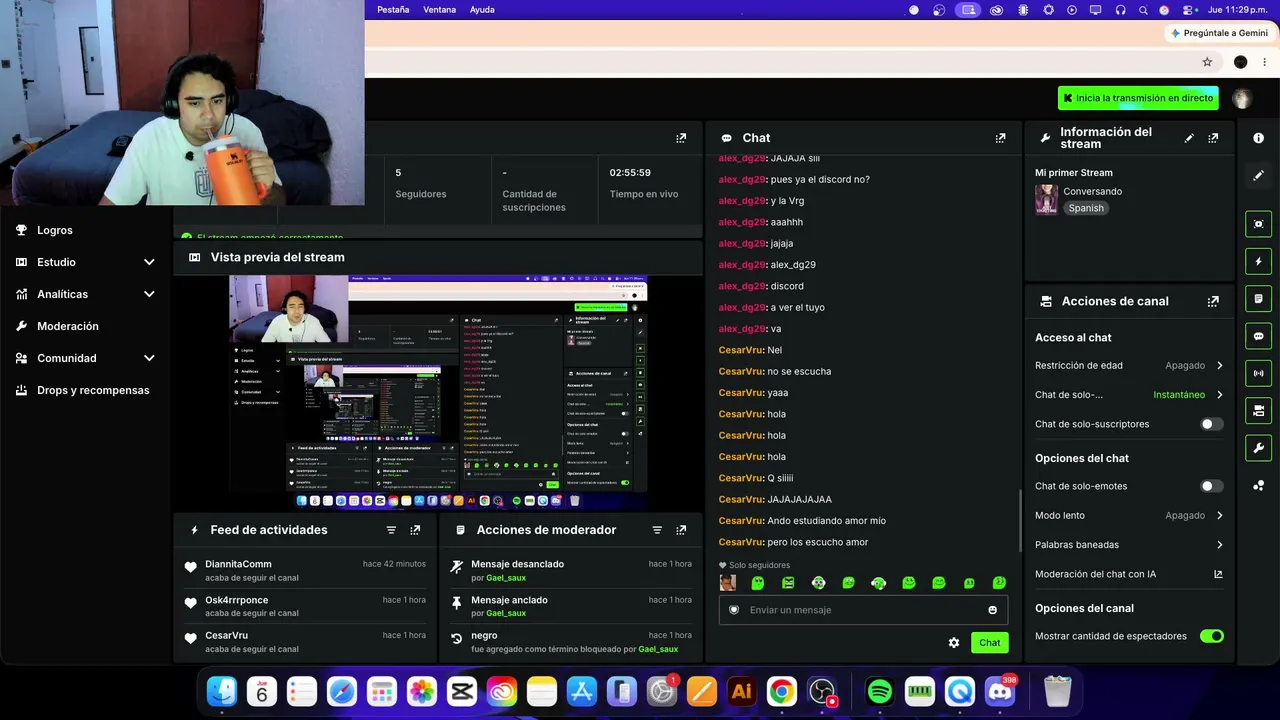Click the 'negro' blocked term entry
1280x720 pixels.
tap(571, 642)
